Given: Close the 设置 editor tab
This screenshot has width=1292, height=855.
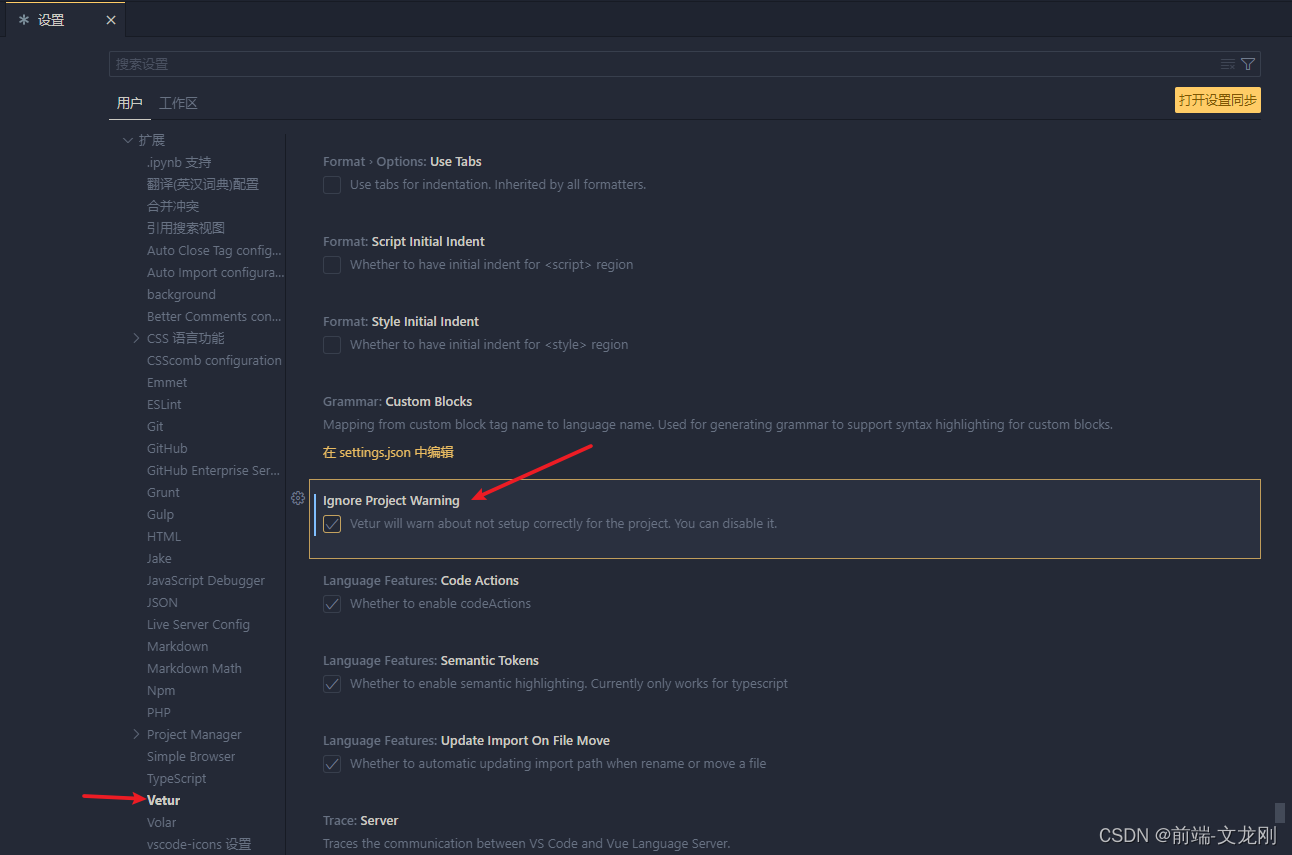Looking at the screenshot, I should (111, 18).
